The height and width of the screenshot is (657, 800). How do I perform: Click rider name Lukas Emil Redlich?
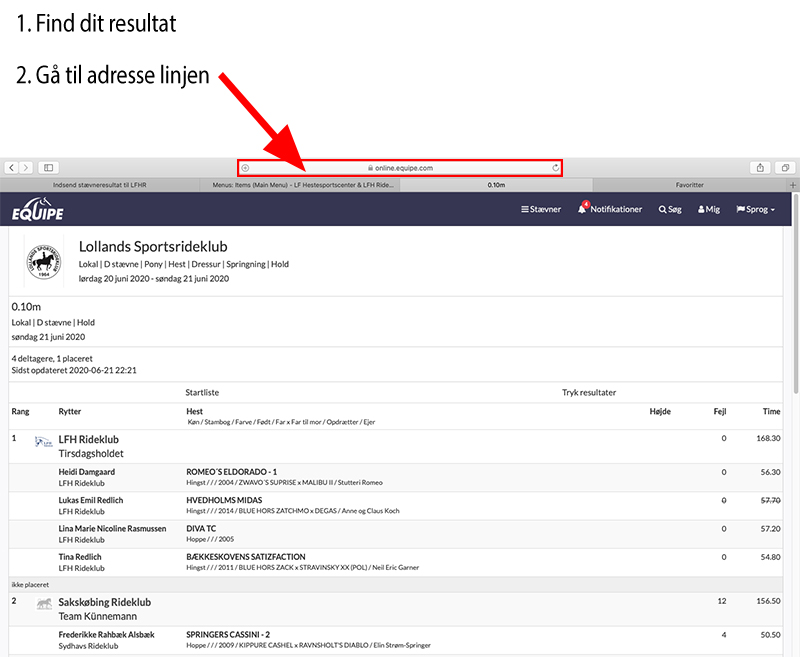(91, 500)
